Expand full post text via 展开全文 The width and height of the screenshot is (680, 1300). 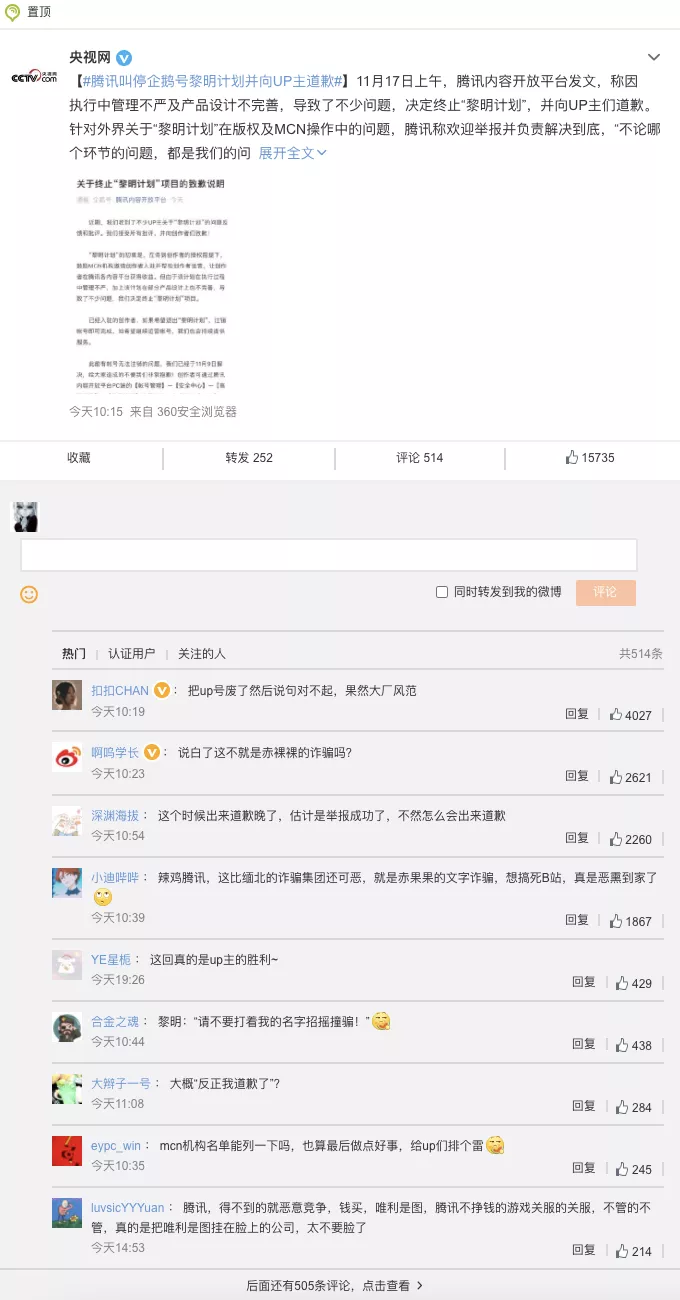pos(292,153)
